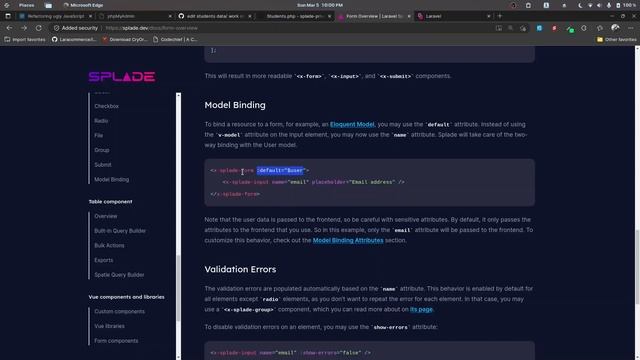This screenshot has height=360, width=640.
Task: Follow the 'its page' hyperlink
Action: click(x=421, y=309)
